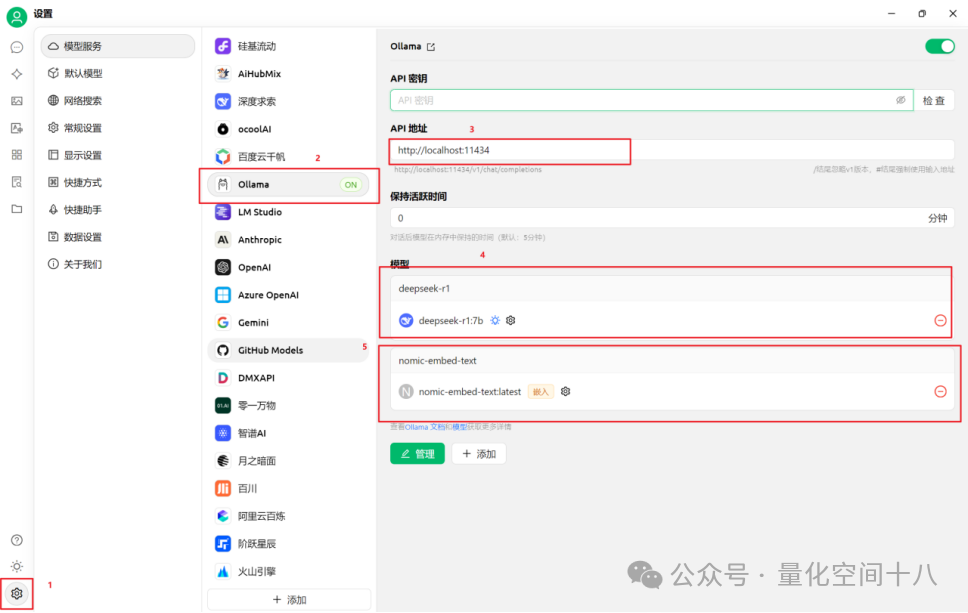Open the agents sparkle sidebar icon
The image size is (968, 613).
point(17,74)
